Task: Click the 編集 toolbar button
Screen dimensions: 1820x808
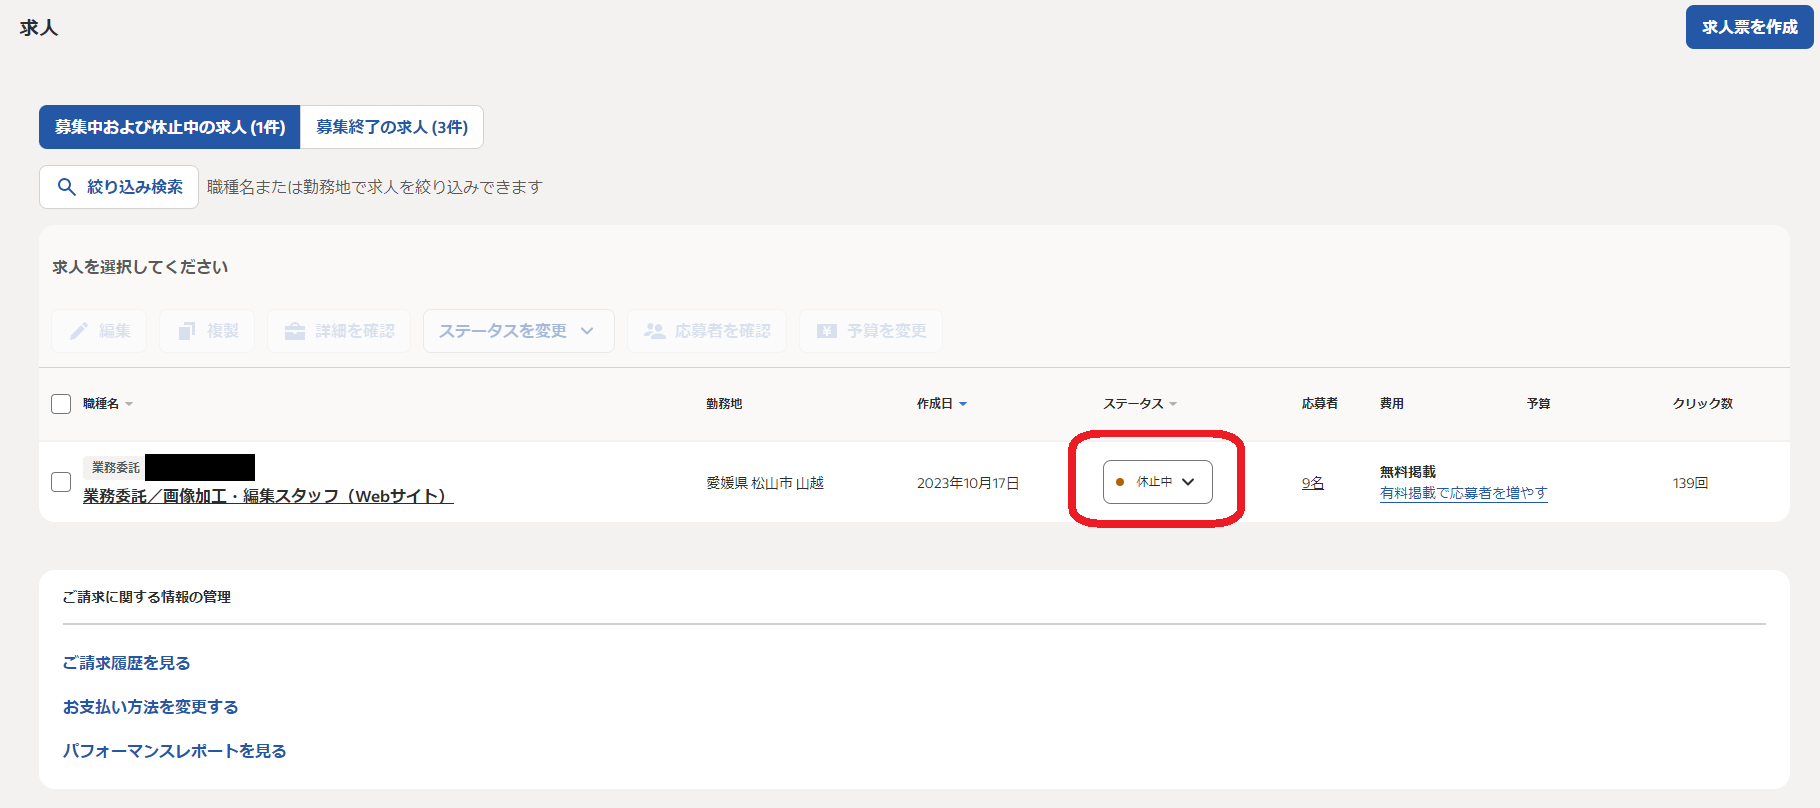Action: (99, 331)
